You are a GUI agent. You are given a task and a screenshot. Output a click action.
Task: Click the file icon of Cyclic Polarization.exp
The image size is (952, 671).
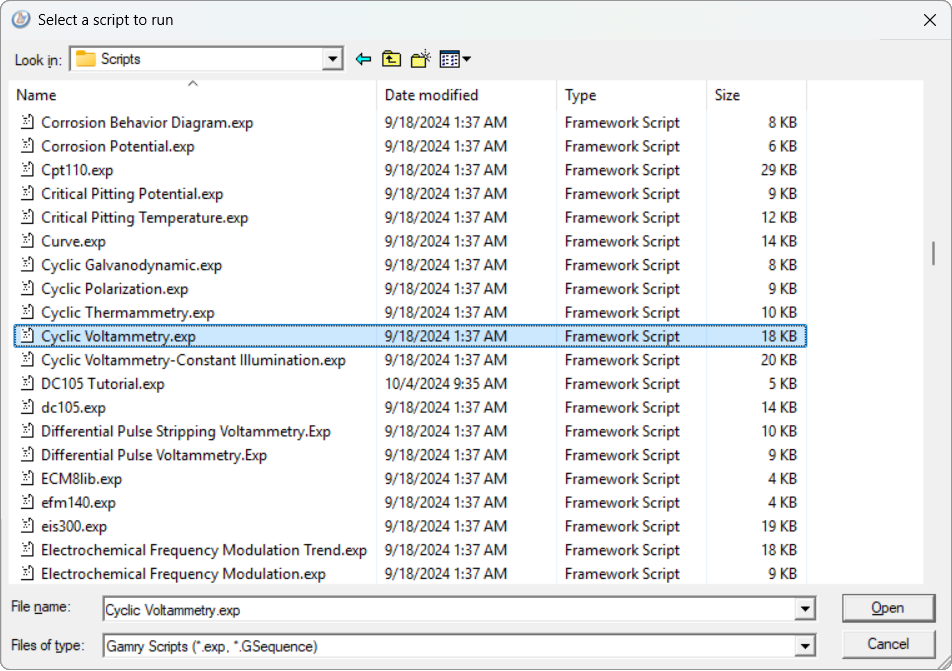coord(27,288)
